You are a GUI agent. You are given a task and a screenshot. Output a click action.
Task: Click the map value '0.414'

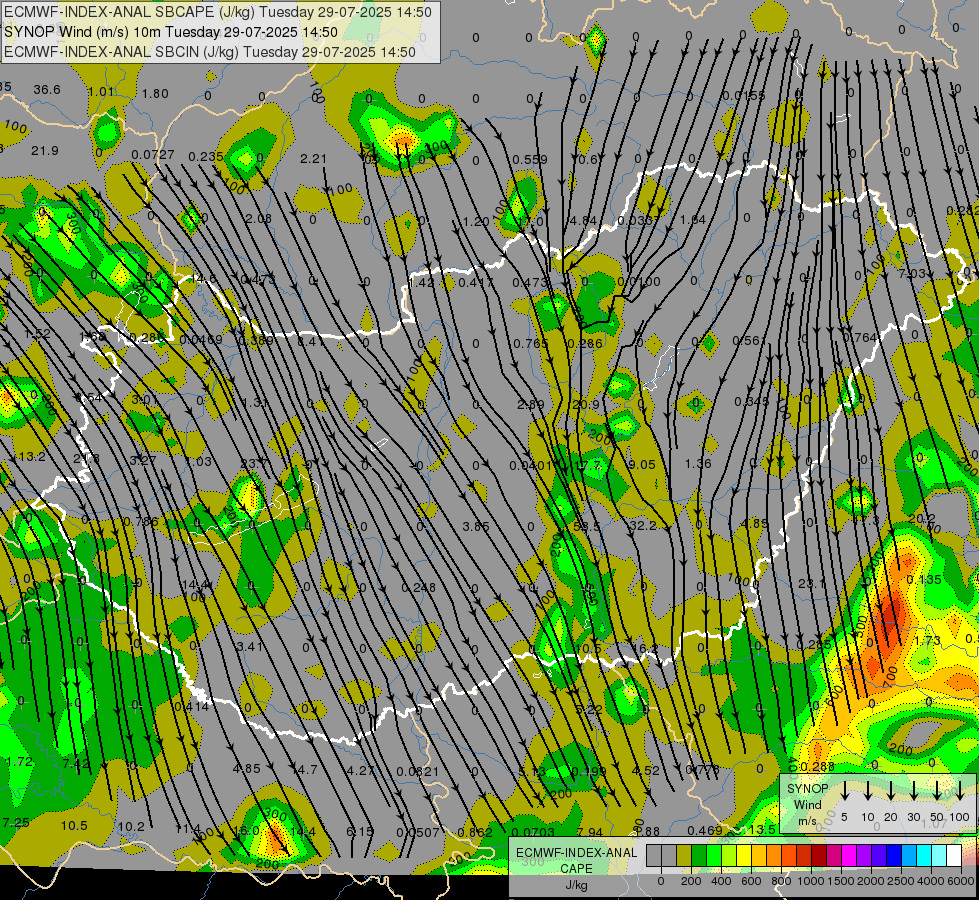click(191, 706)
